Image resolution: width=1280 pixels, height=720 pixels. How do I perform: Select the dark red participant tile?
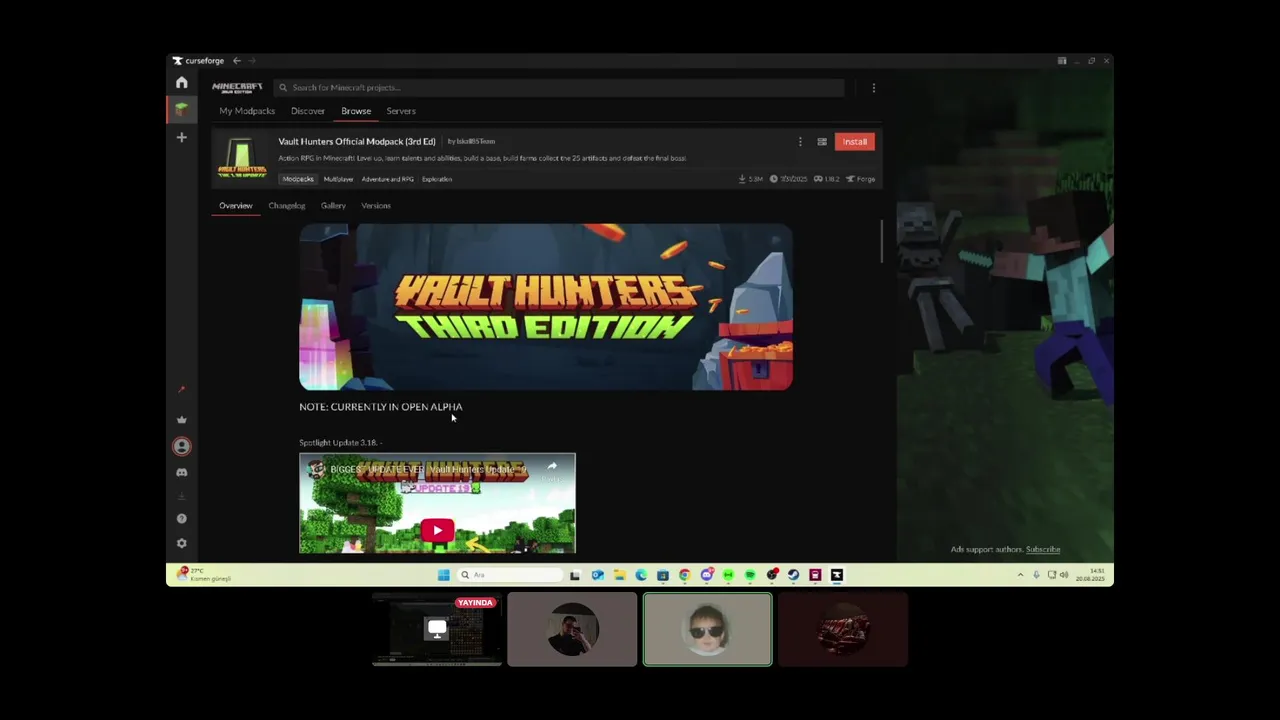[843, 629]
